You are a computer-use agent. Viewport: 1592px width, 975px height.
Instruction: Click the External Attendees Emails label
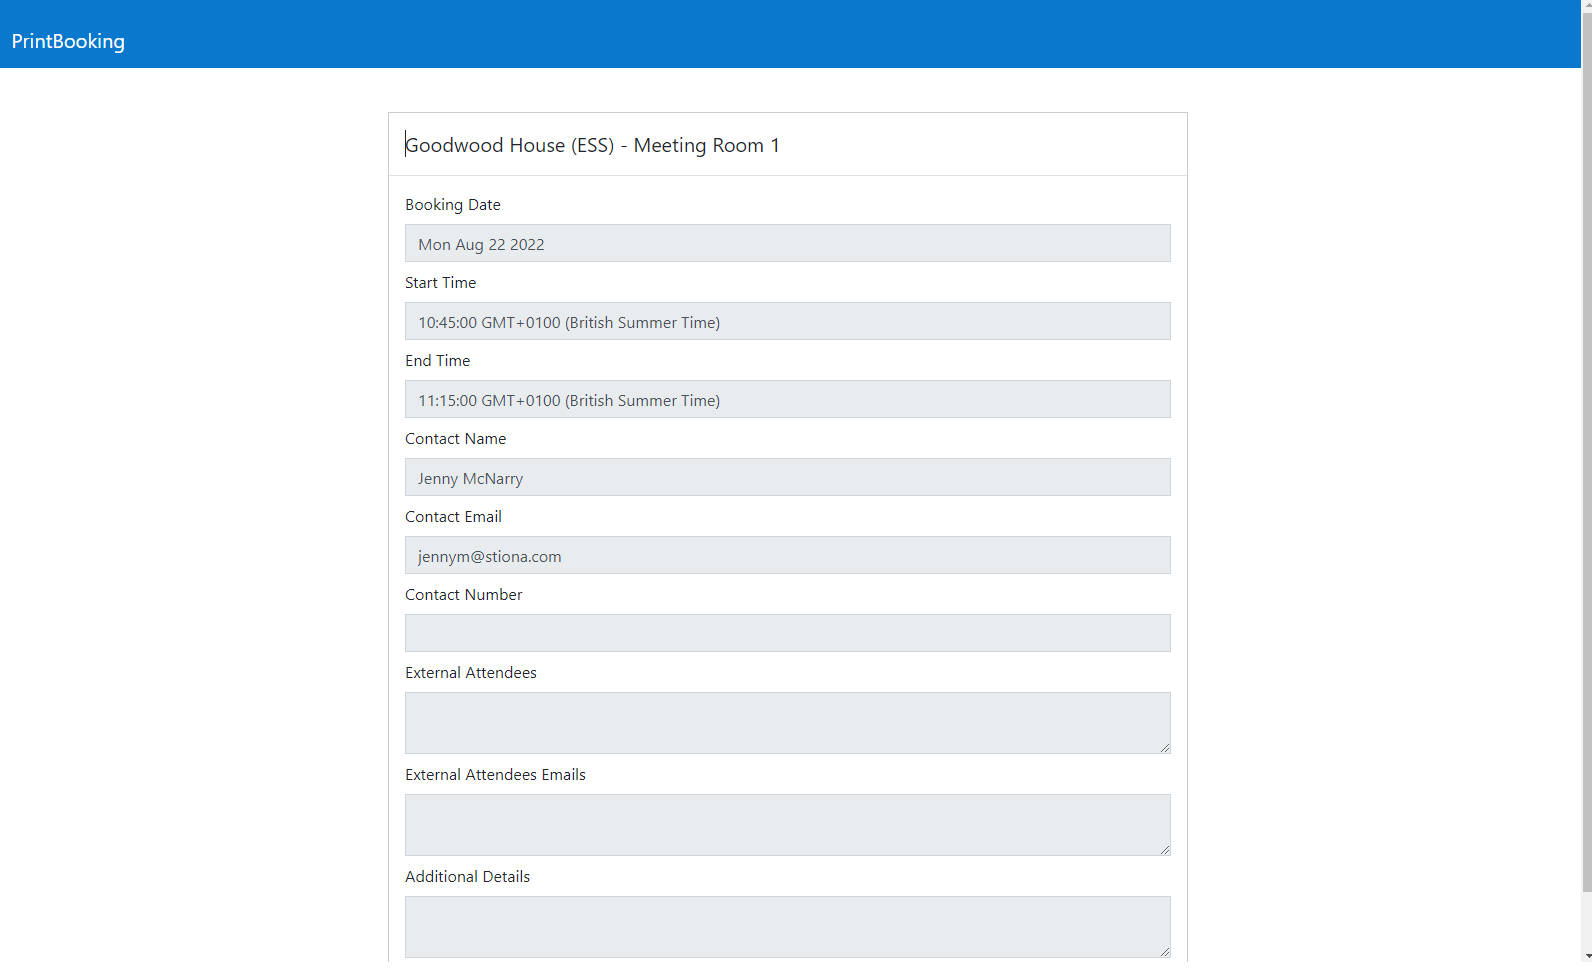(x=495, y=775)
